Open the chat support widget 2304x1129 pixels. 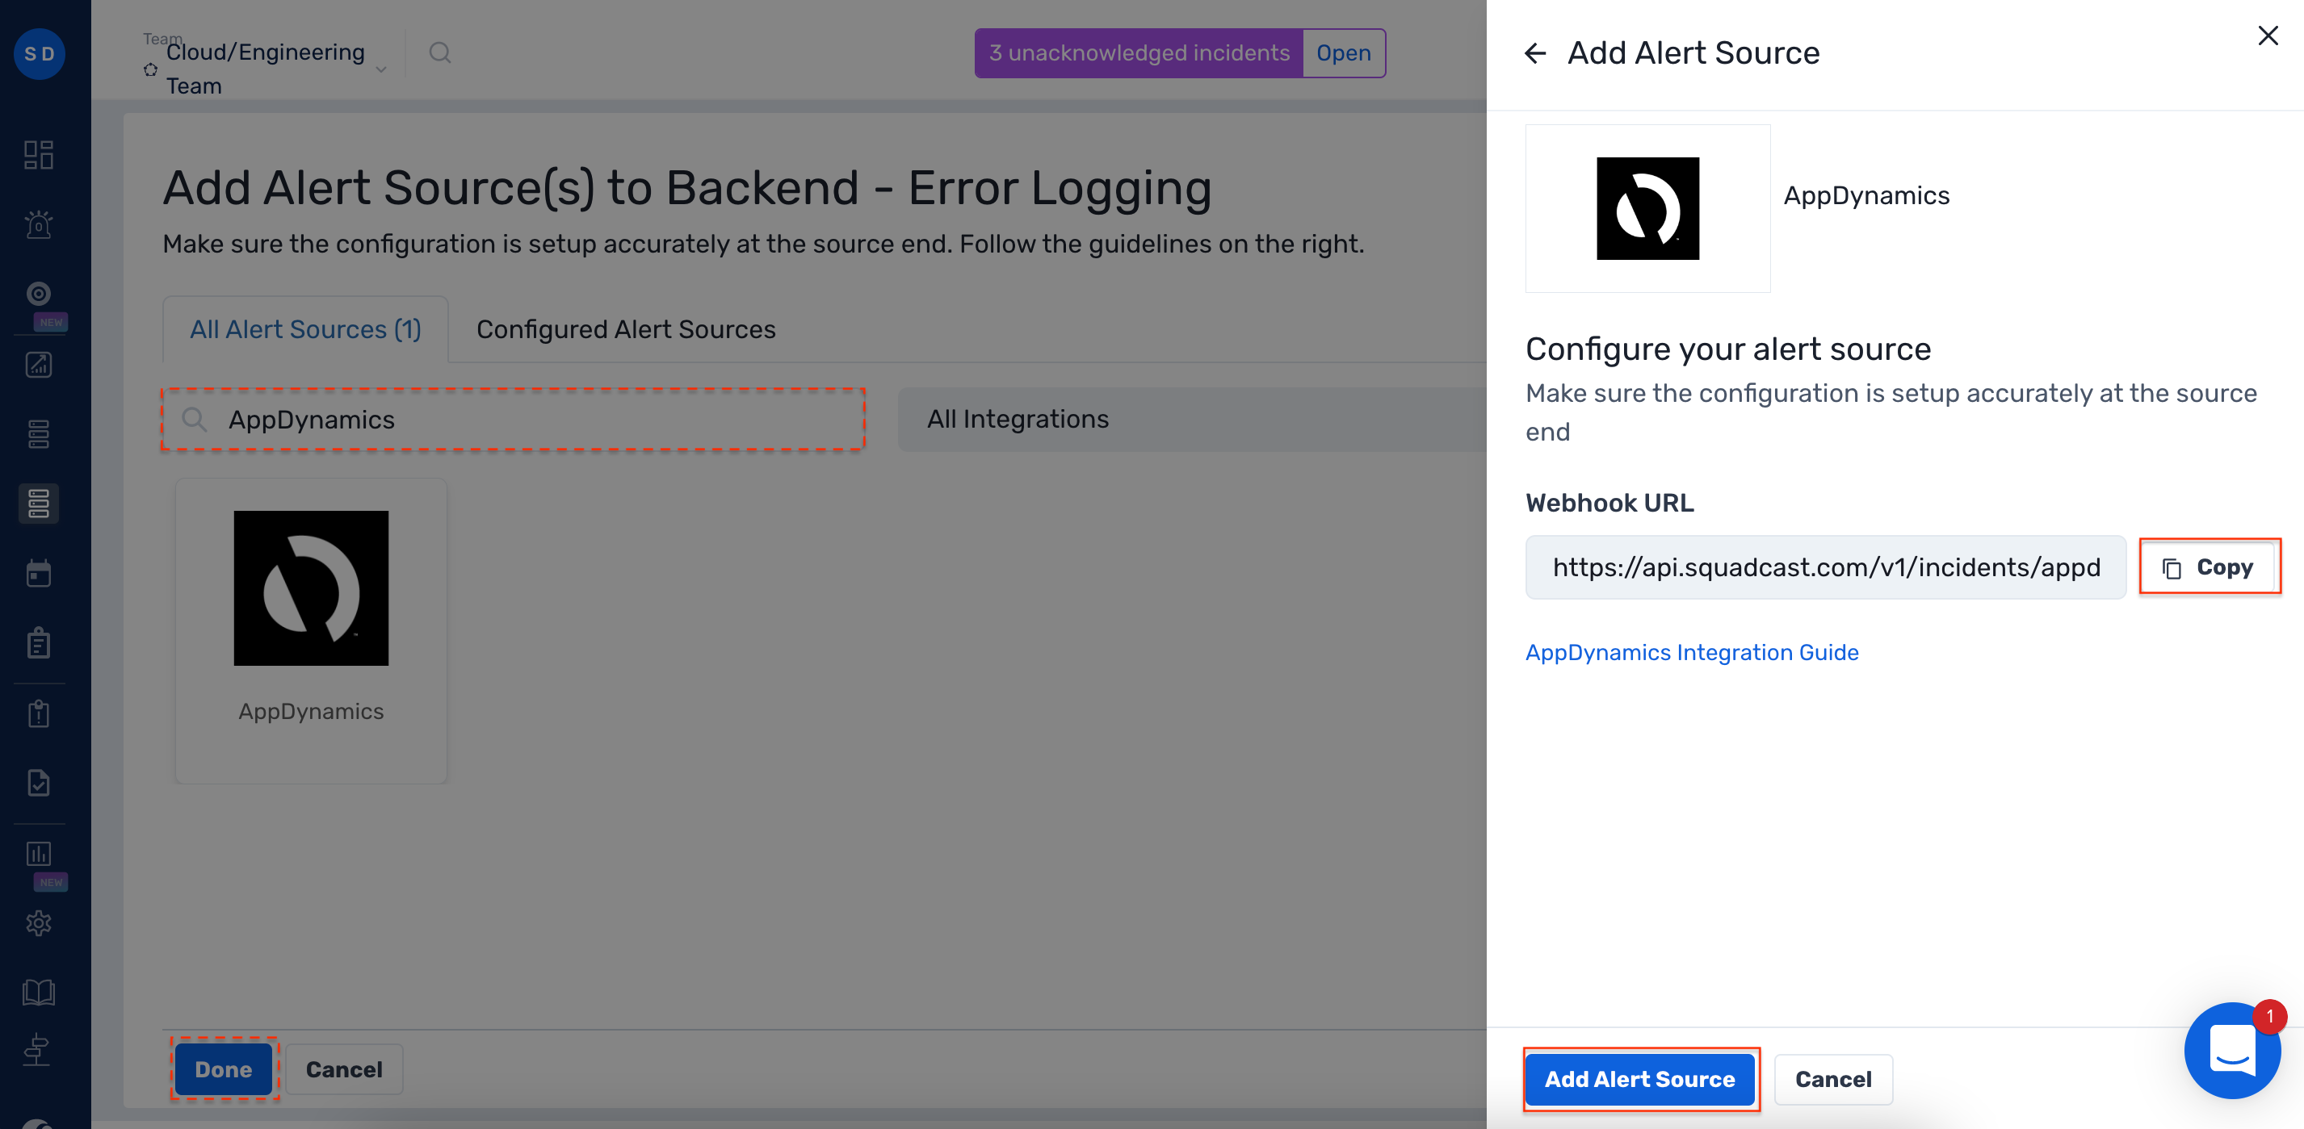2232,1050
